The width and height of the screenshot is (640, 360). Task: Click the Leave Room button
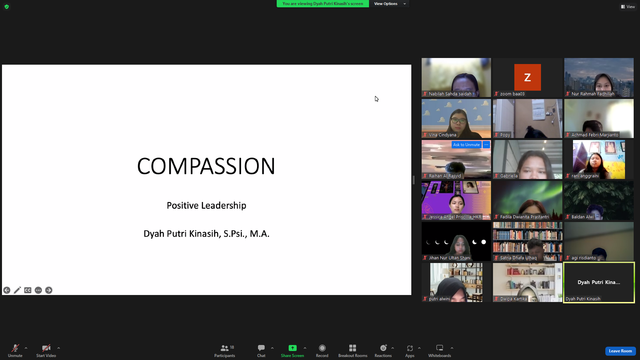click(620, 351)
